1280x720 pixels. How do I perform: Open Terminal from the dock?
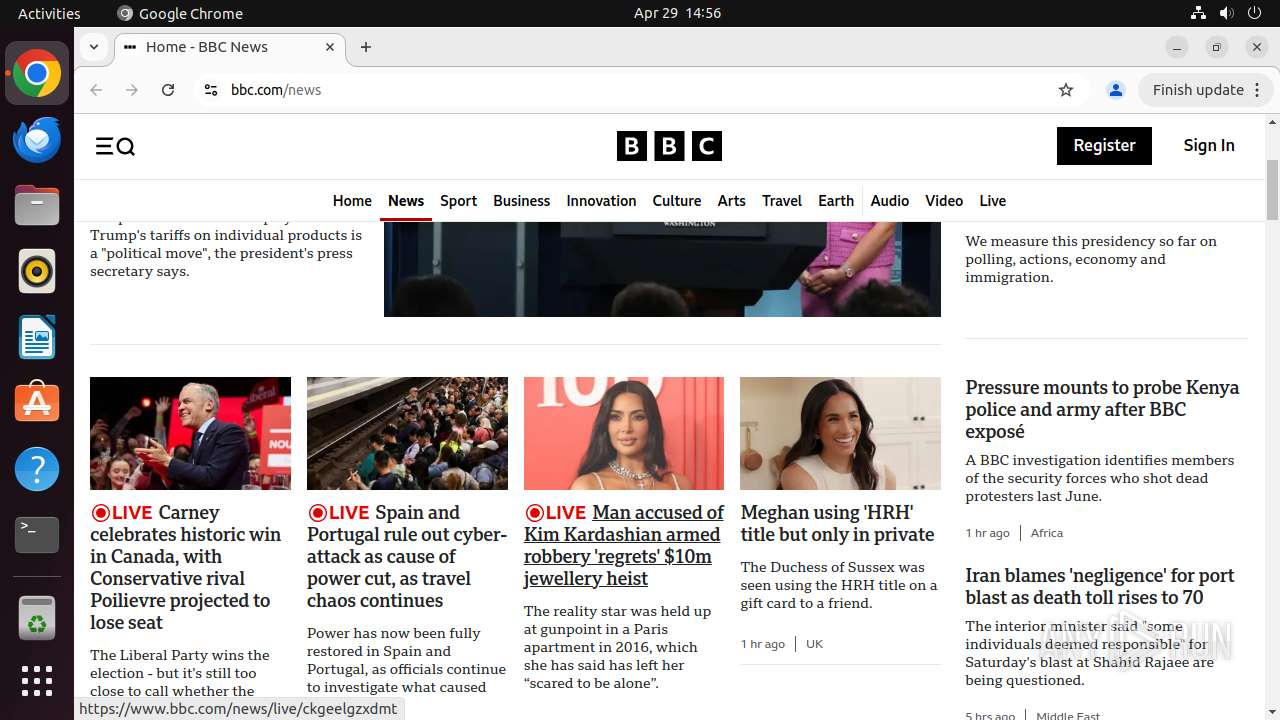(37, 535)
